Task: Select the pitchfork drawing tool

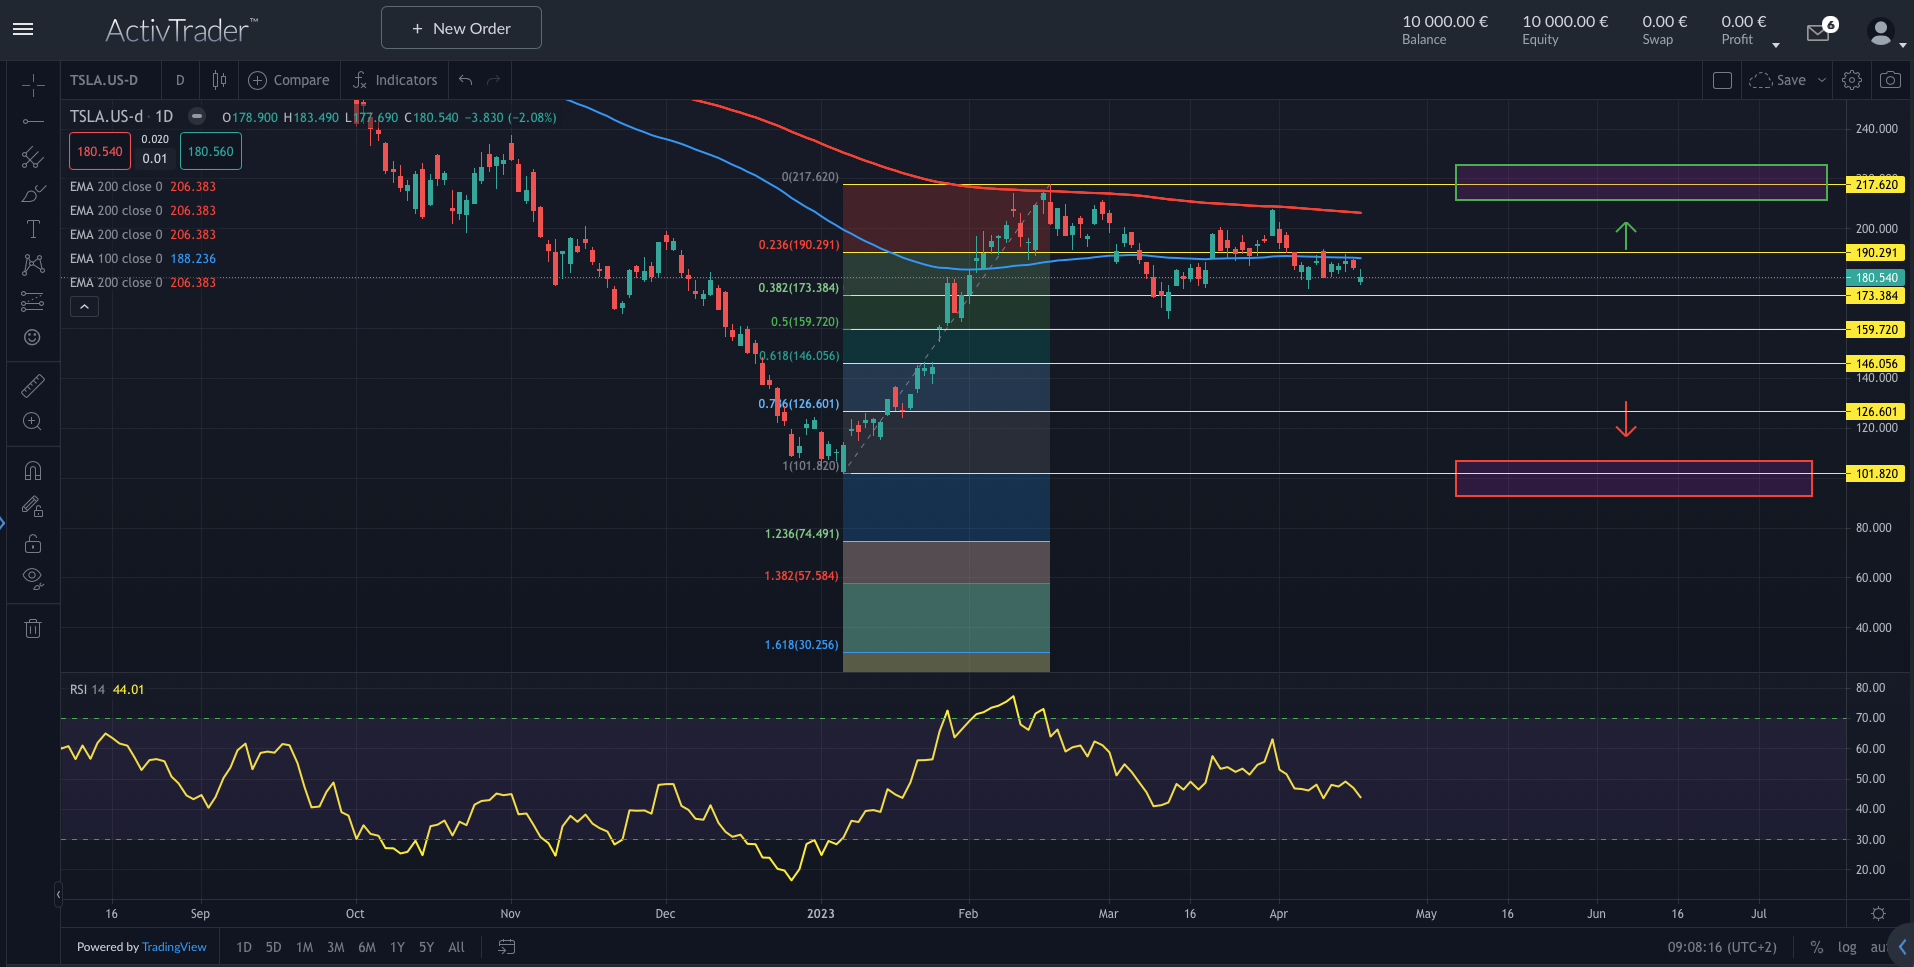Action: [x=33, y=157]
